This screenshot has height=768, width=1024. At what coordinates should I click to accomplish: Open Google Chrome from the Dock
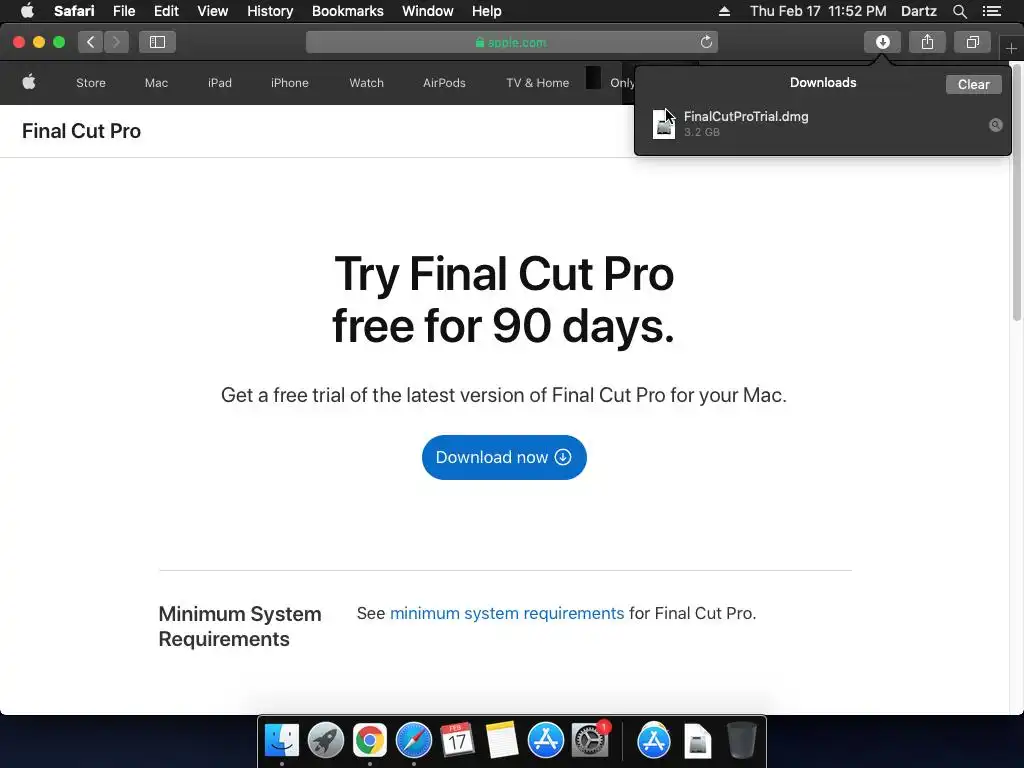pyautogui.click(x=370, y=741)
